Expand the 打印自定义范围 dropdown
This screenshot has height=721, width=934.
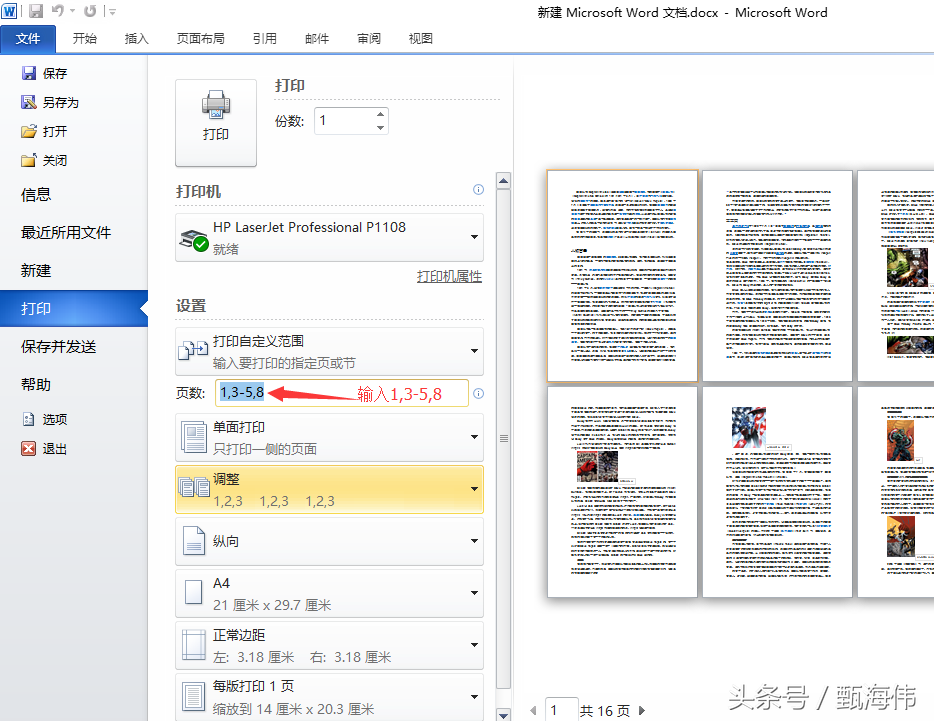point(329,352)
